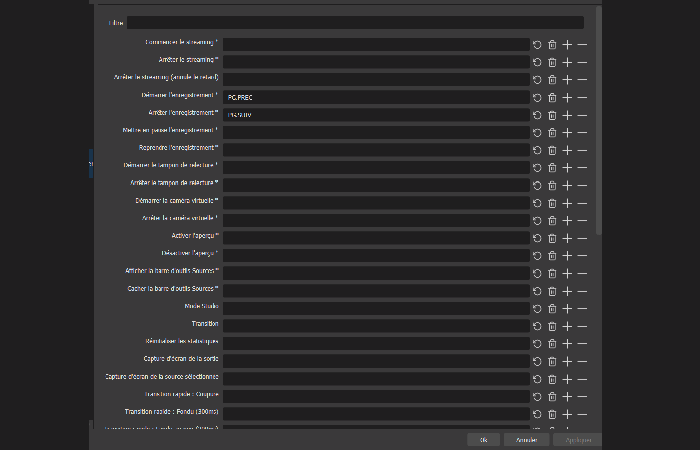This screenshot has width=700, height=450.
Task: Add hotkey for Capture d'écran de la sortie
Action: (567, 361)
